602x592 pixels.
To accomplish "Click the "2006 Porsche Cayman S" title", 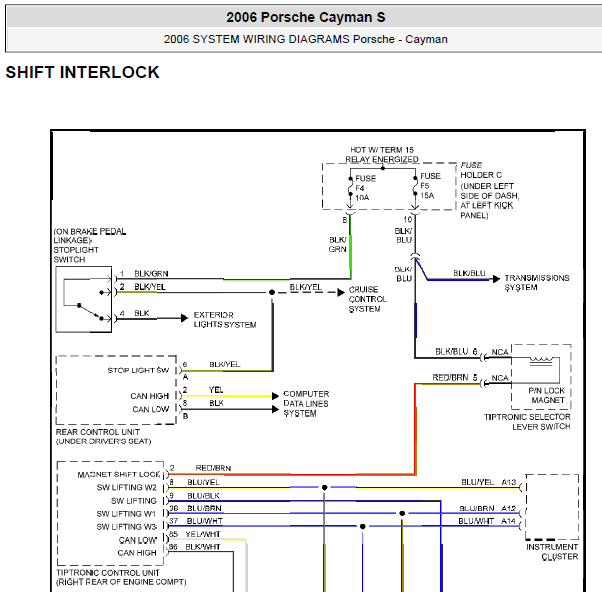I will tap(306, 17).
